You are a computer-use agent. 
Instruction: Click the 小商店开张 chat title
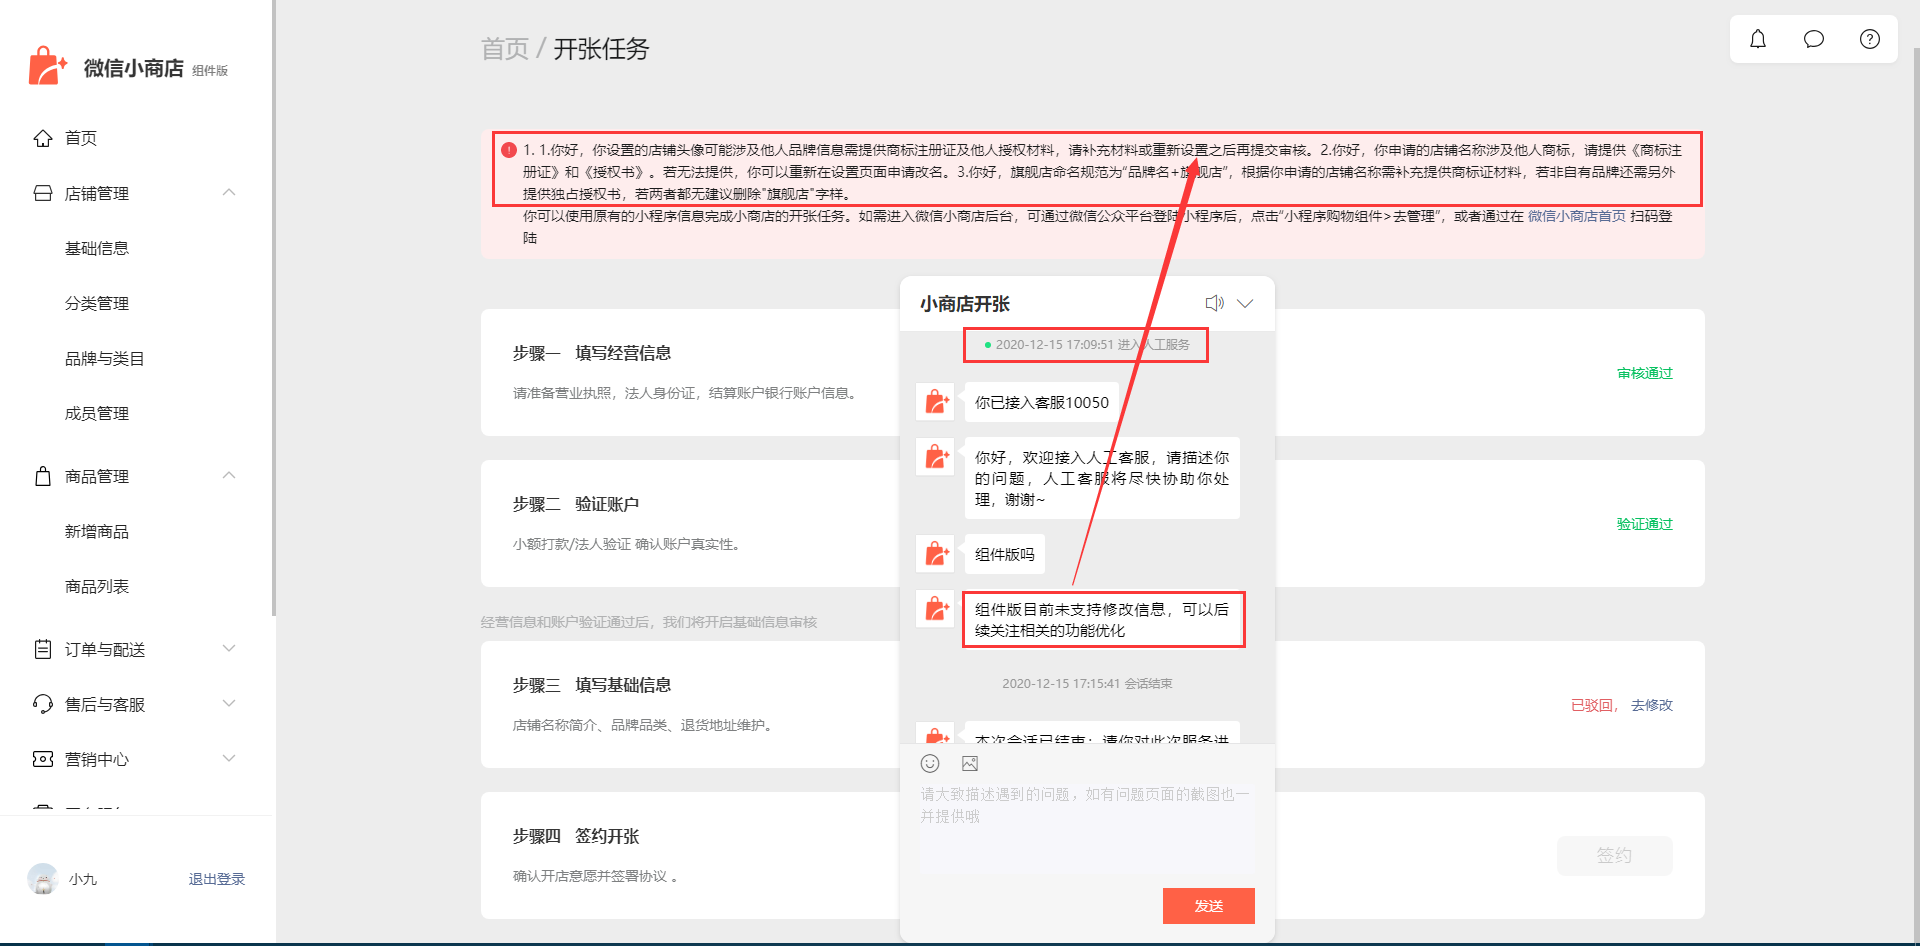click(965, 303)
